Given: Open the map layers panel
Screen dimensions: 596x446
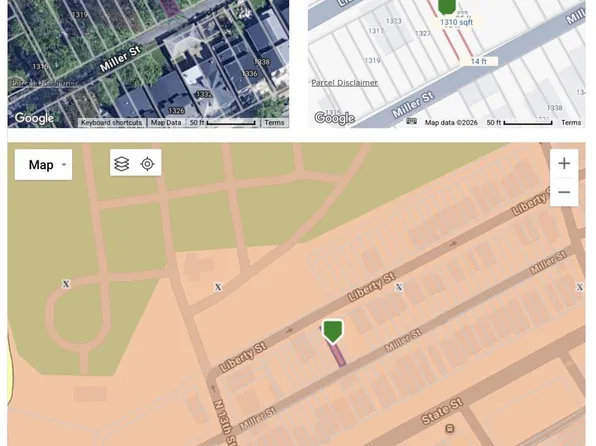Looking at the screenshot, I should click(122, 164).
